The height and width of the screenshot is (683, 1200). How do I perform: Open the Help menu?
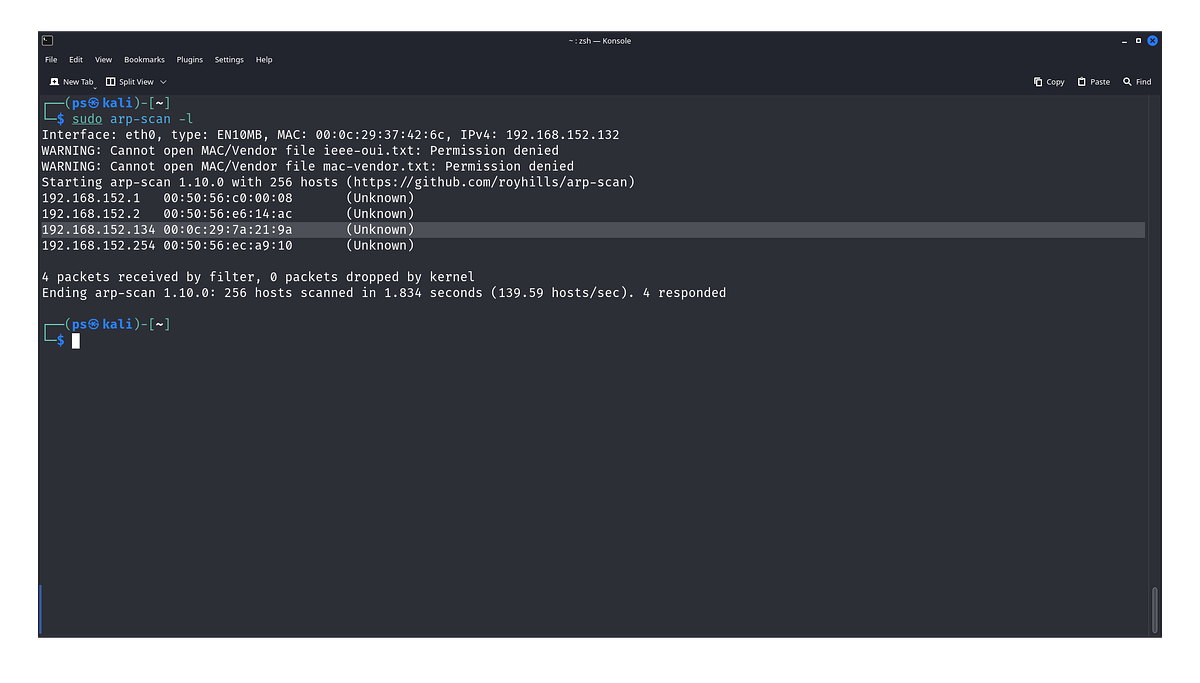coord(264,59)
